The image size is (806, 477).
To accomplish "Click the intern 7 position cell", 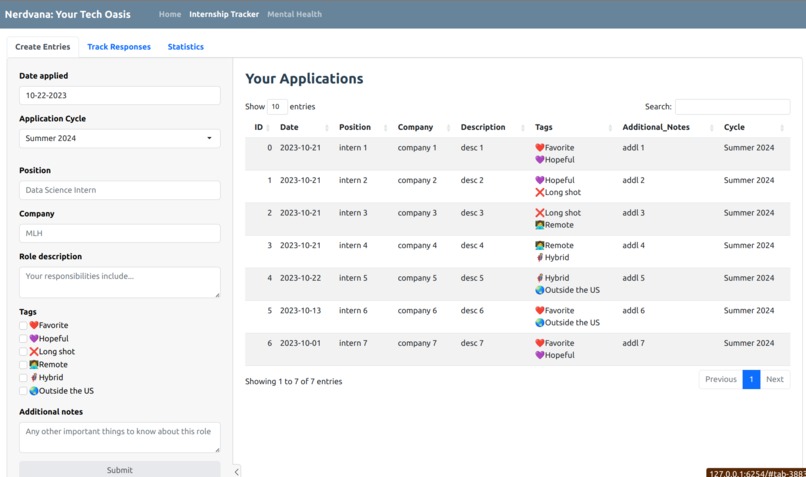I will coord(353,343).
